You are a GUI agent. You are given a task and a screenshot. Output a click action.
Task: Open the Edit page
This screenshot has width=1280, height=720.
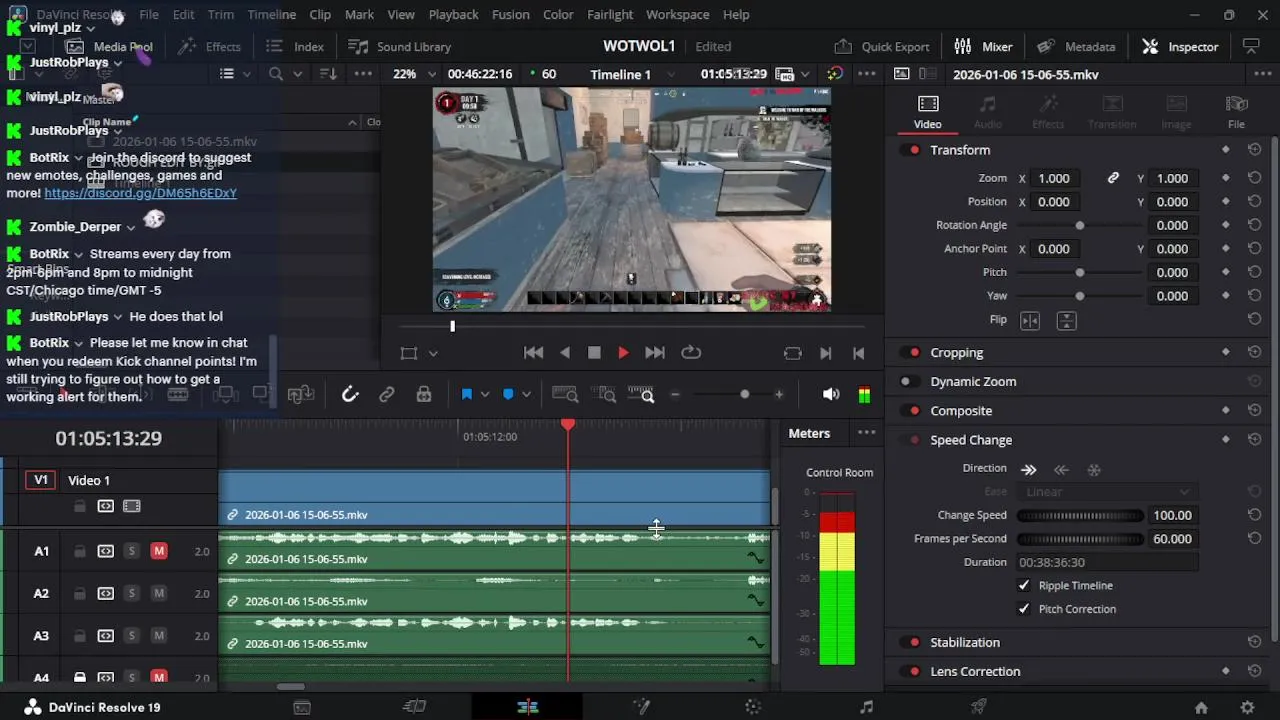[x=527, y=707]
